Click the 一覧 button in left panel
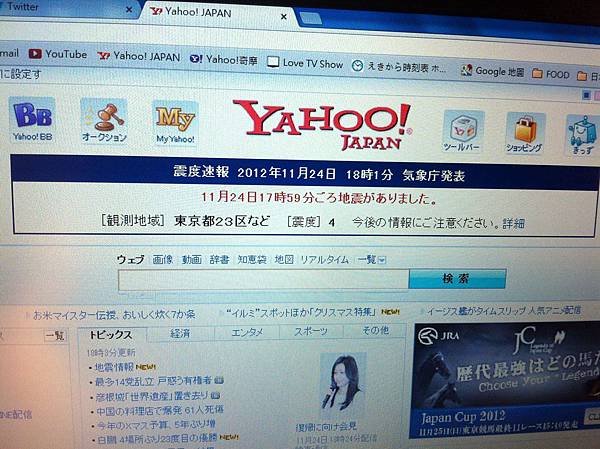The image size is (600, 449). click(x=55, y=336)
